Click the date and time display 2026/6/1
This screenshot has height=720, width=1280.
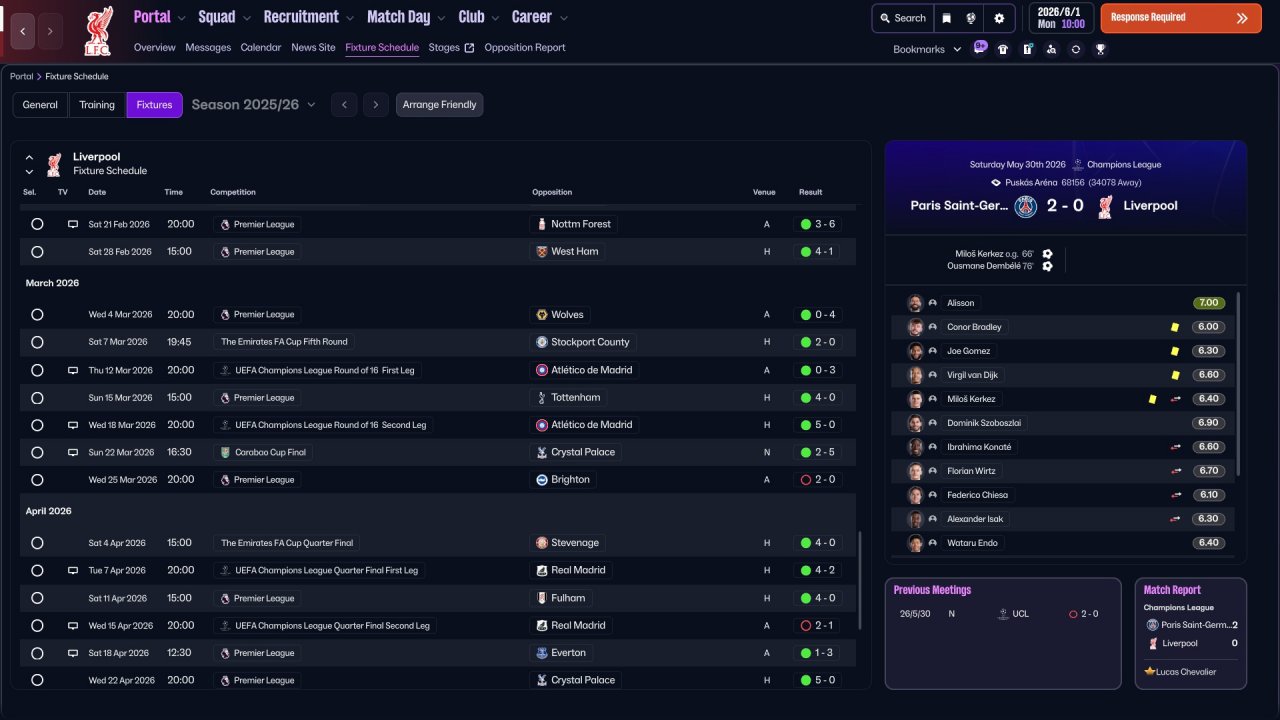pyautogui.click(x=1061, y=18)
